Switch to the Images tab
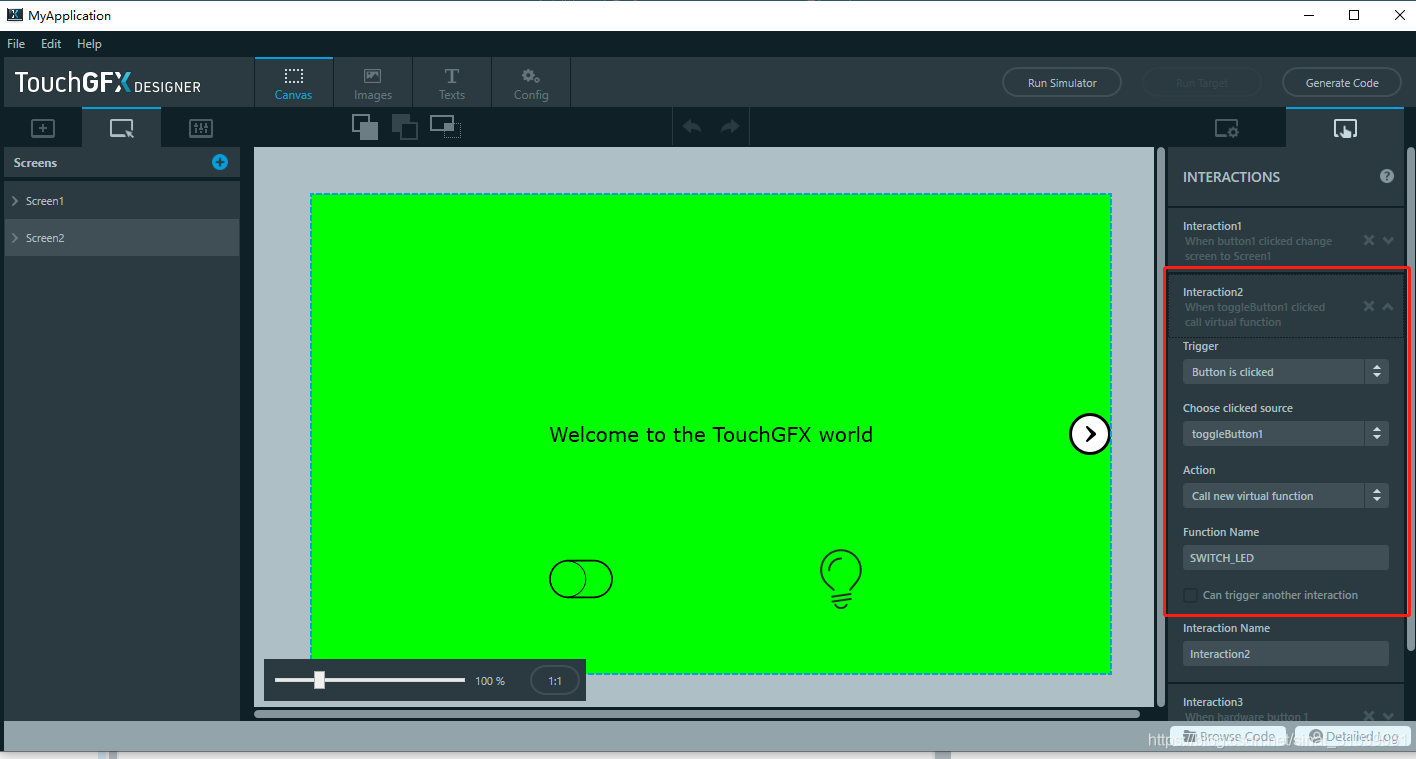The width and height of the screenshot is (1416, 759). (x=373, y=83)
